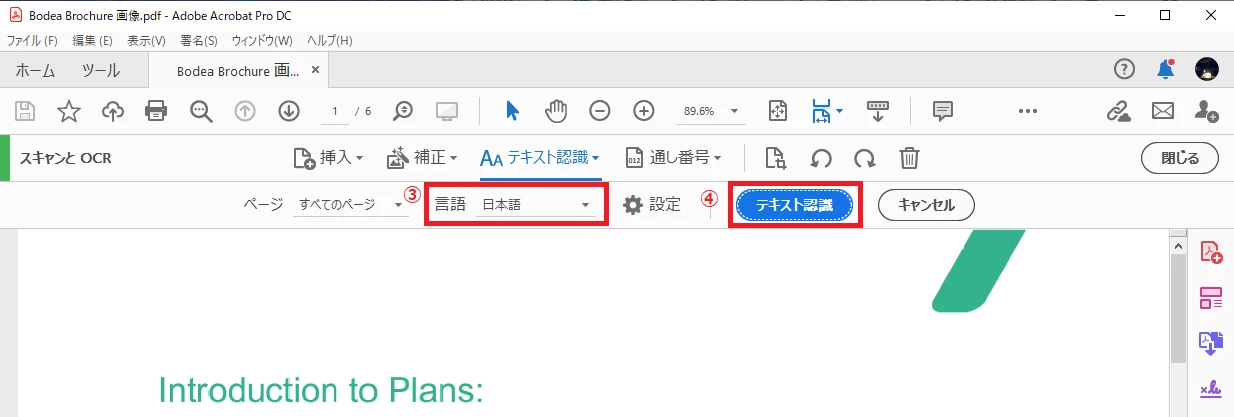Click the read mode monitor icon

447,111
